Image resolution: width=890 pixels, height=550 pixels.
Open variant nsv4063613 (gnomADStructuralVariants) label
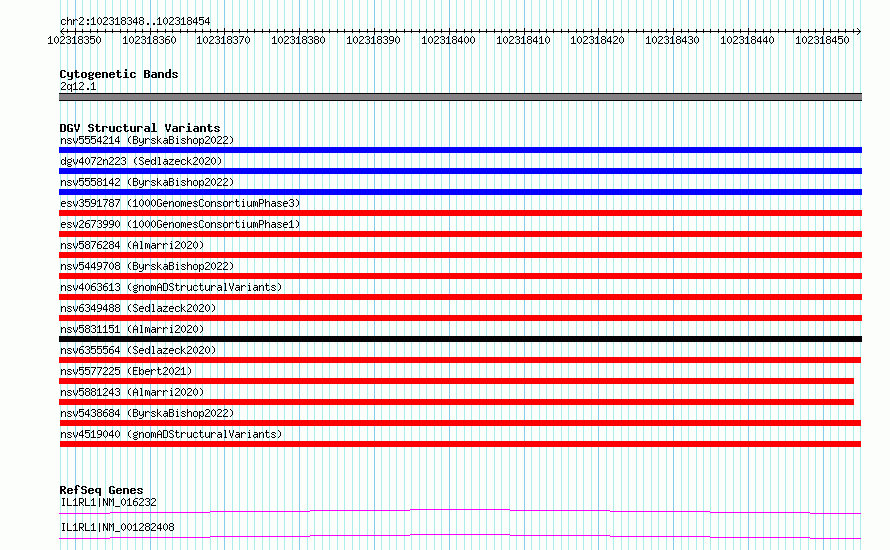(171, 287)
